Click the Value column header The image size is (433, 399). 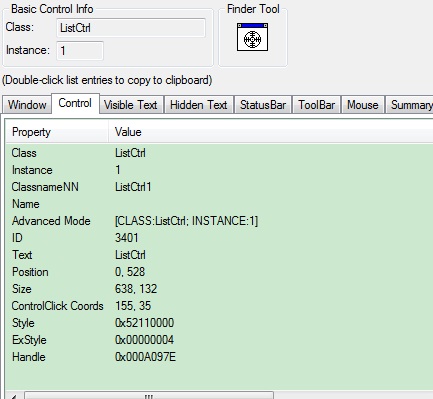pyautogui.click(x=271, y=132)
